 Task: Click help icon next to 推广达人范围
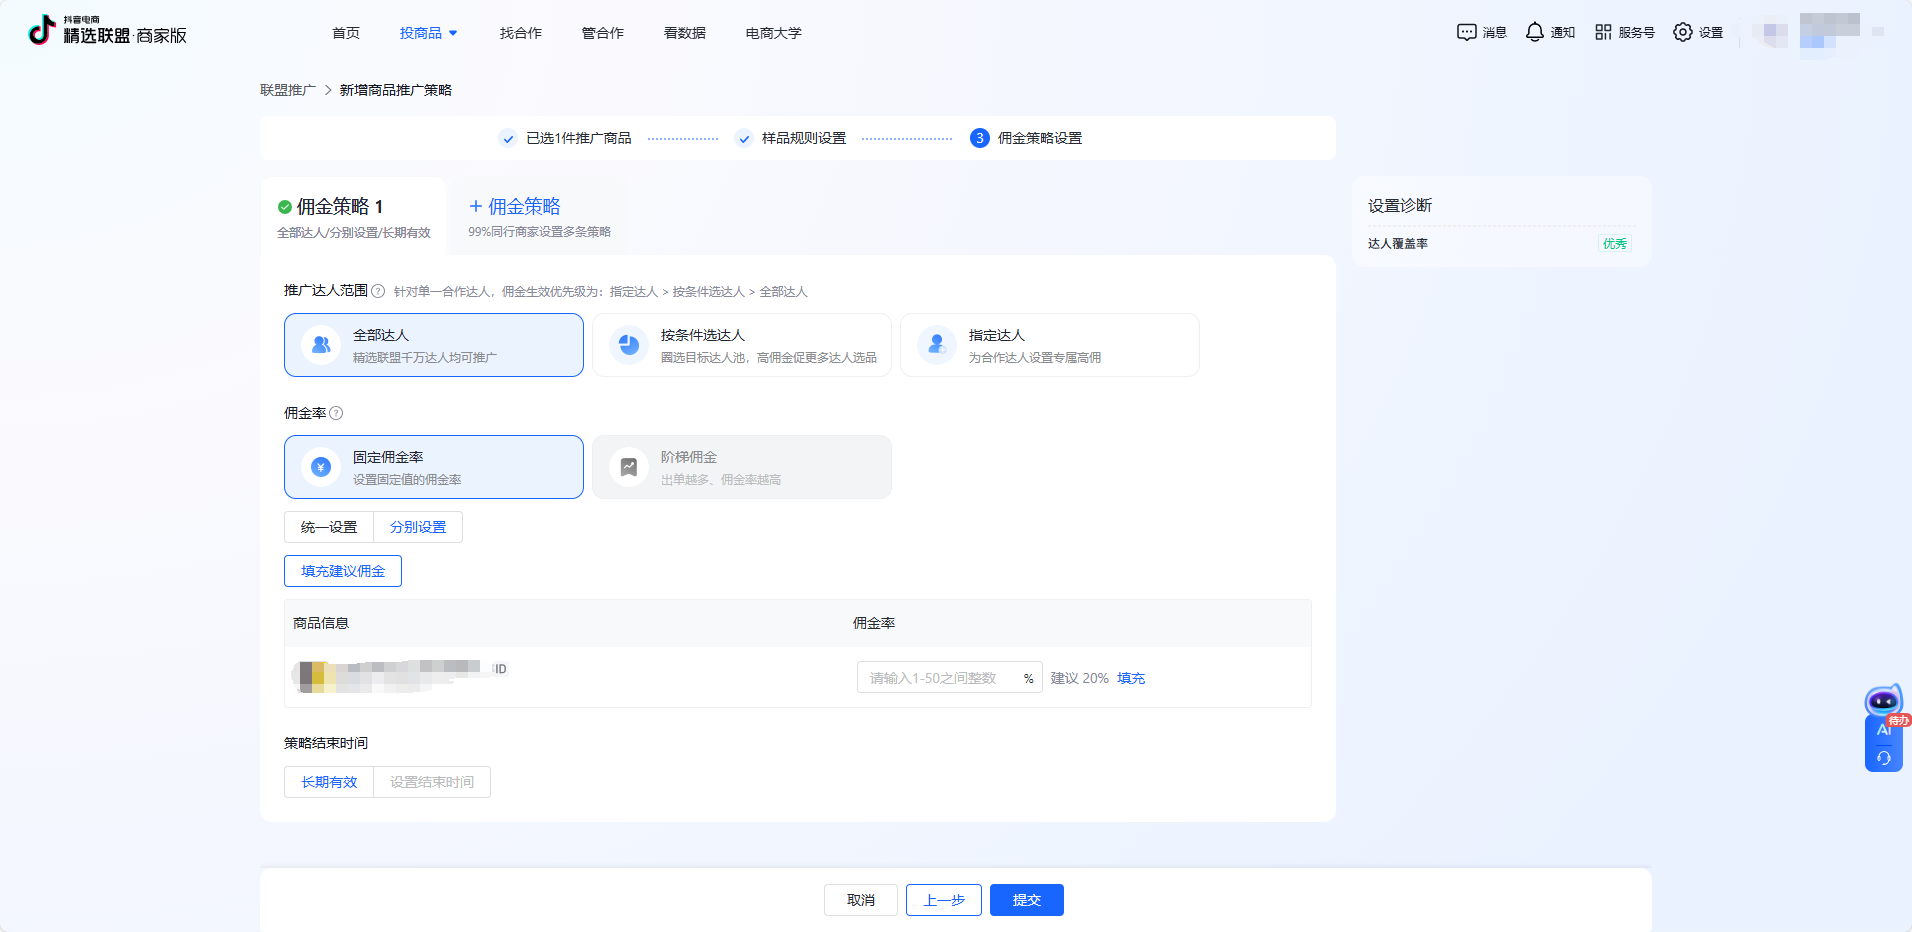[x=378, y=291]
